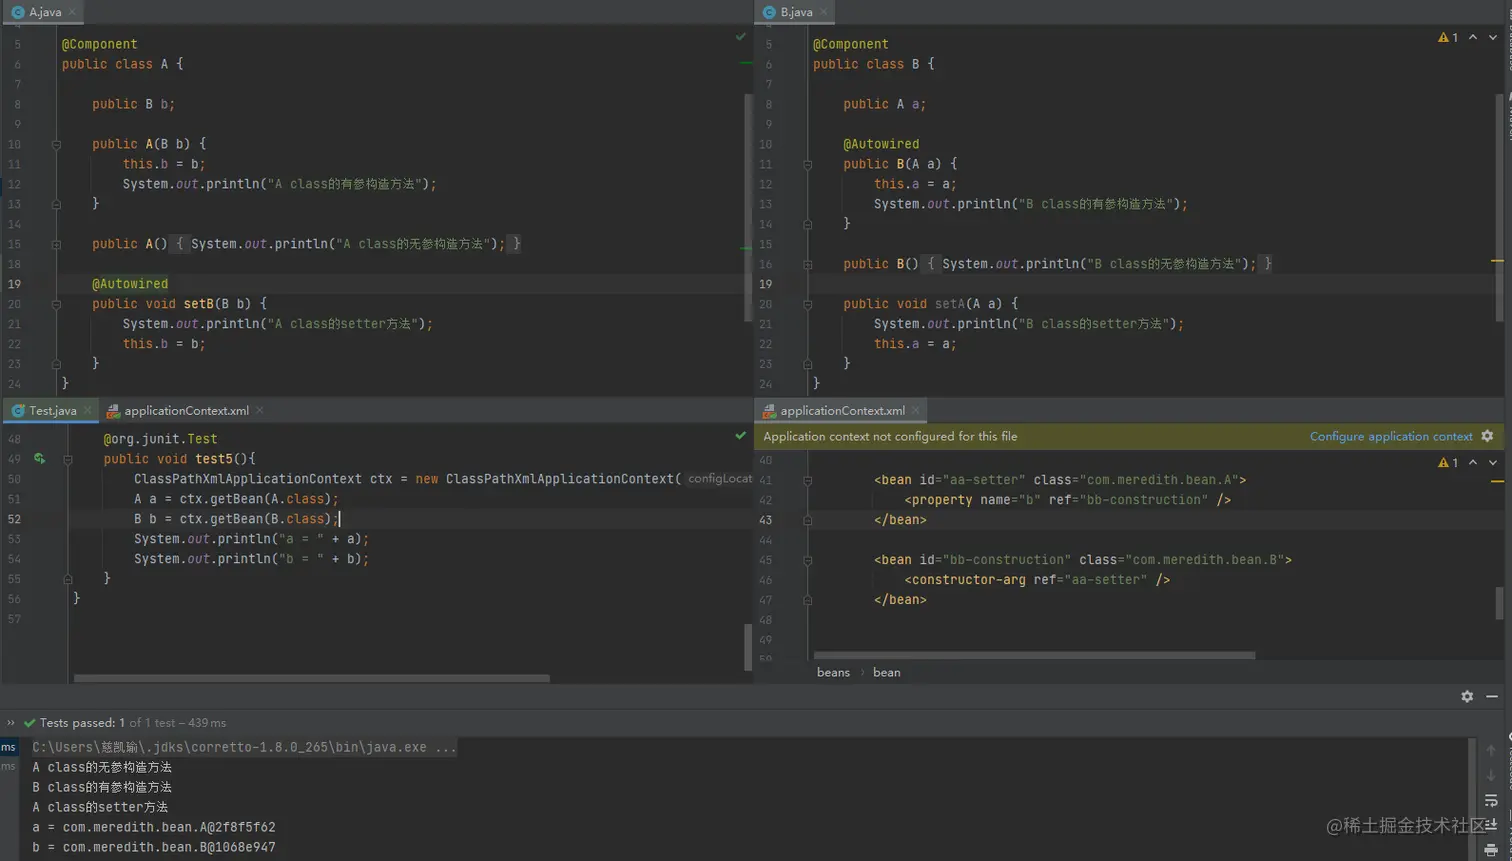
Task: Hide the Run tool window with the minimize icon
Action: [1492, 697]
